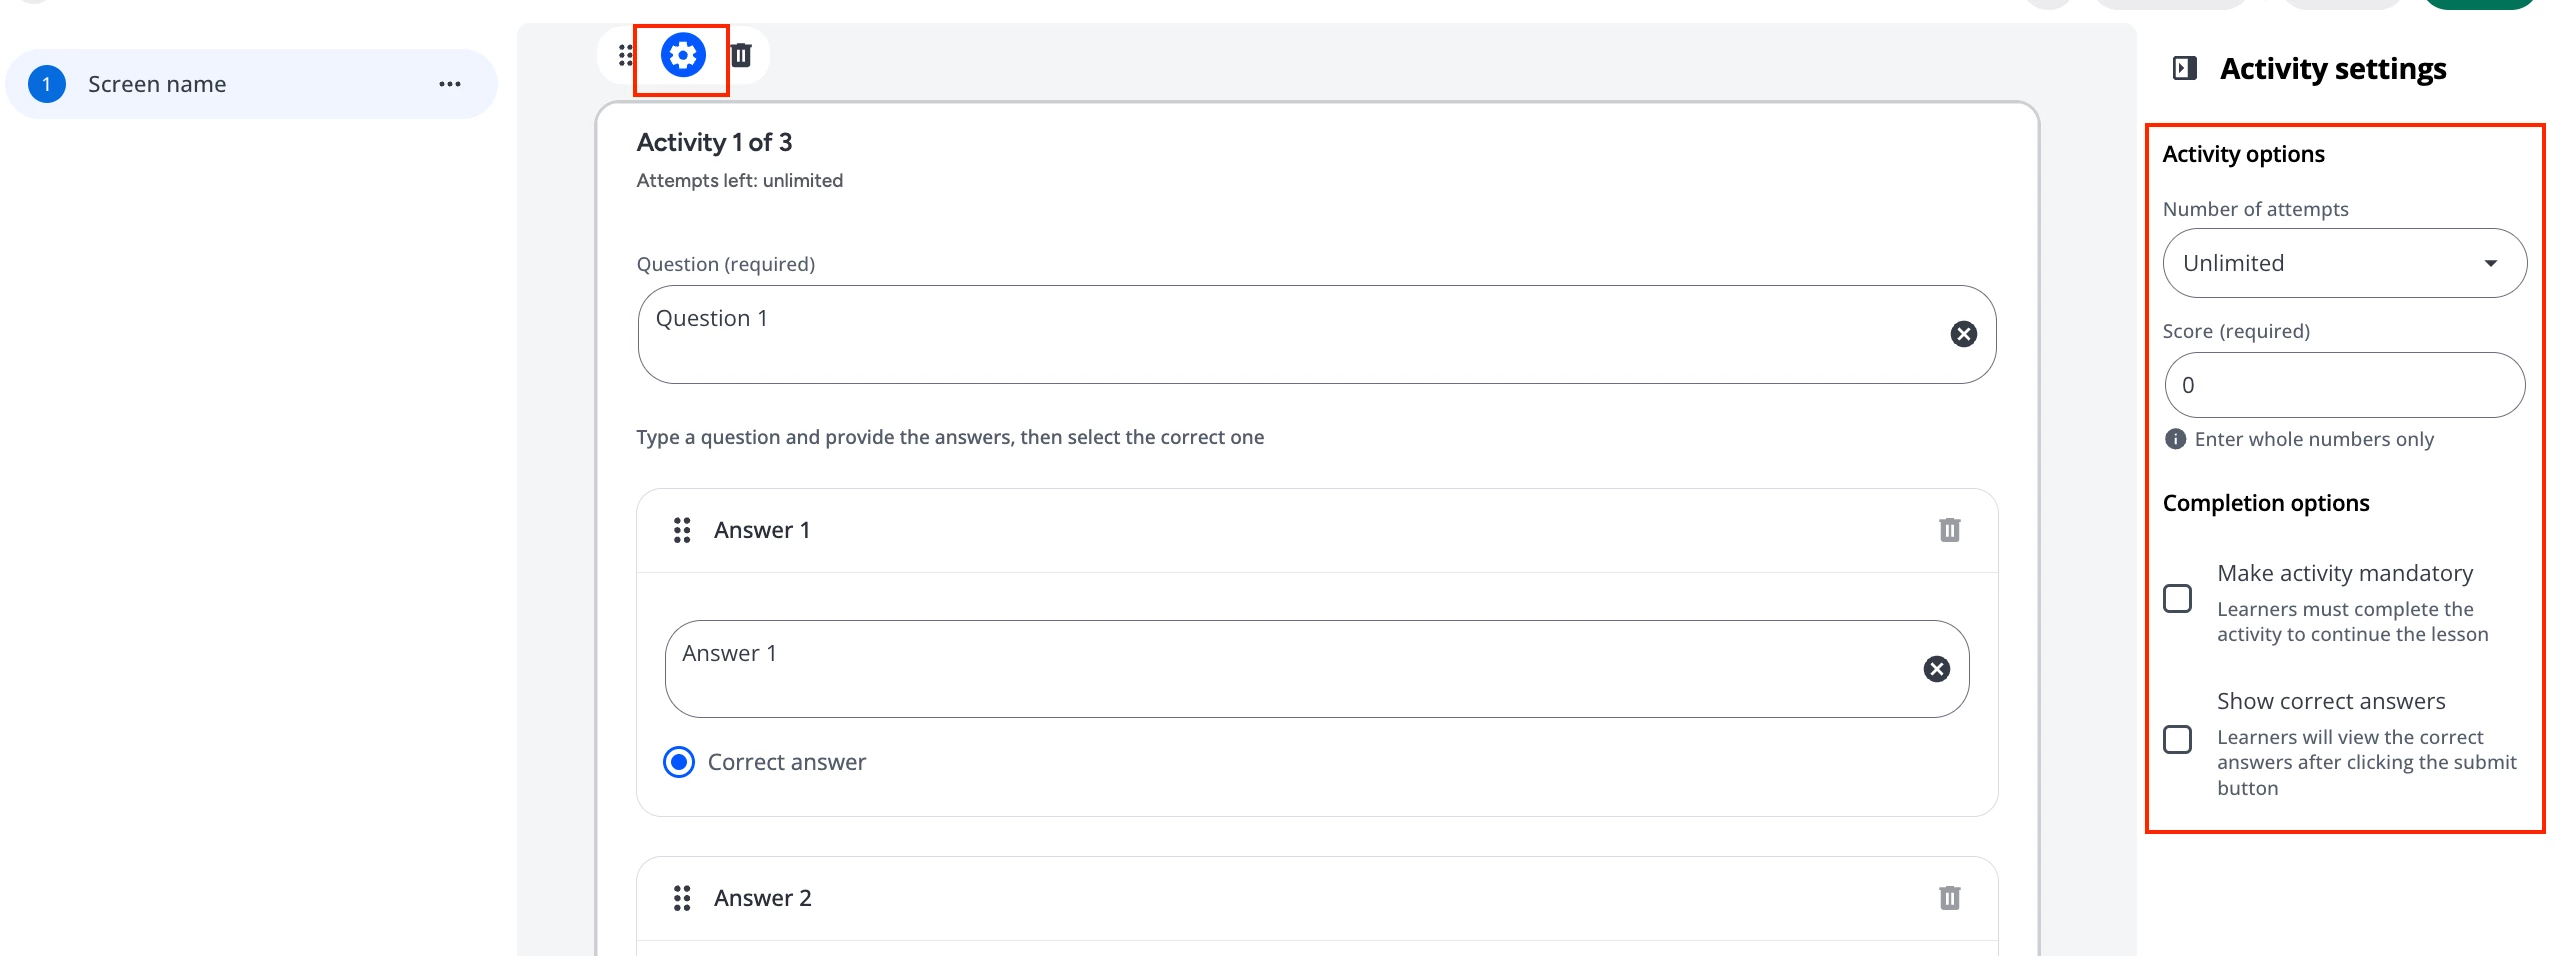Click into the Question text field
The image size is (2554, 956).
(1290, 334)
